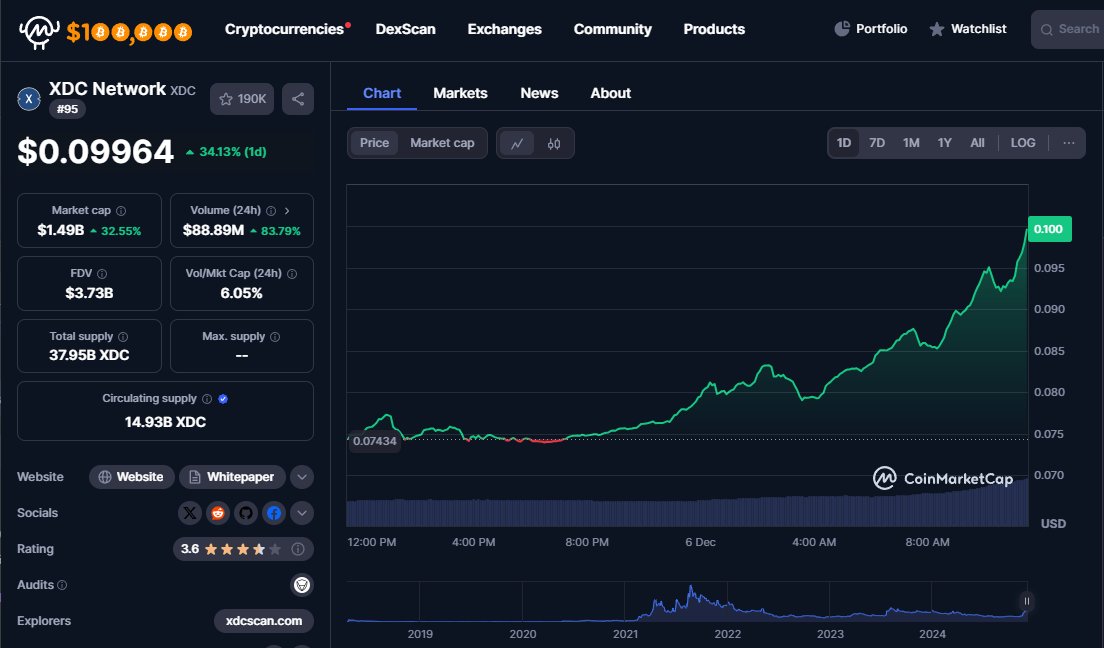This screenshot has height=648, width=1104.
Task: Click the timeline range slider handle
Action: 1027,601
